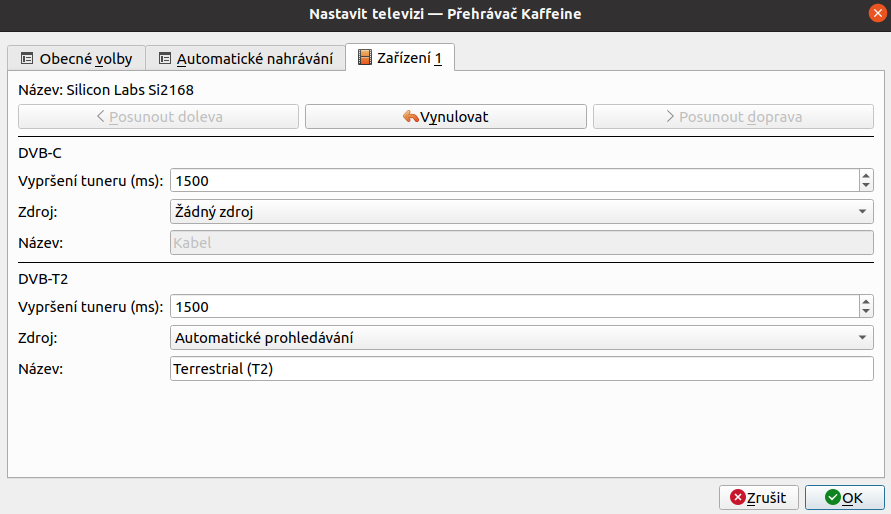Click the green checkmark icon on OK
The image size is (891, 514).
point(833,498)
